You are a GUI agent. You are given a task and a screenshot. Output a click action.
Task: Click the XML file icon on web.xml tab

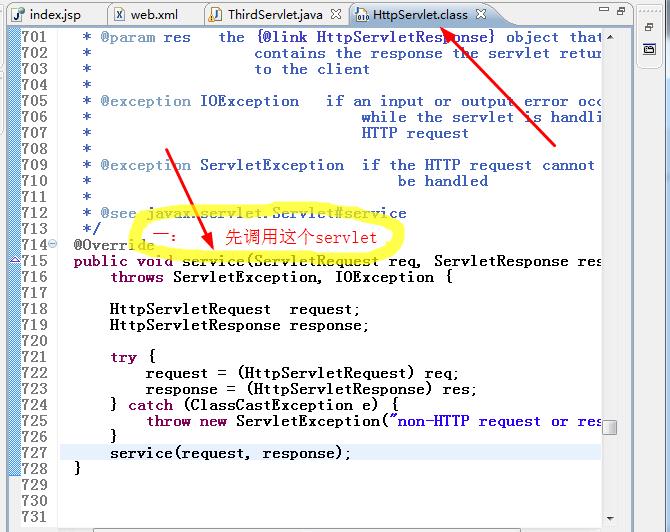pyautogui.click(x=120, y=15)
